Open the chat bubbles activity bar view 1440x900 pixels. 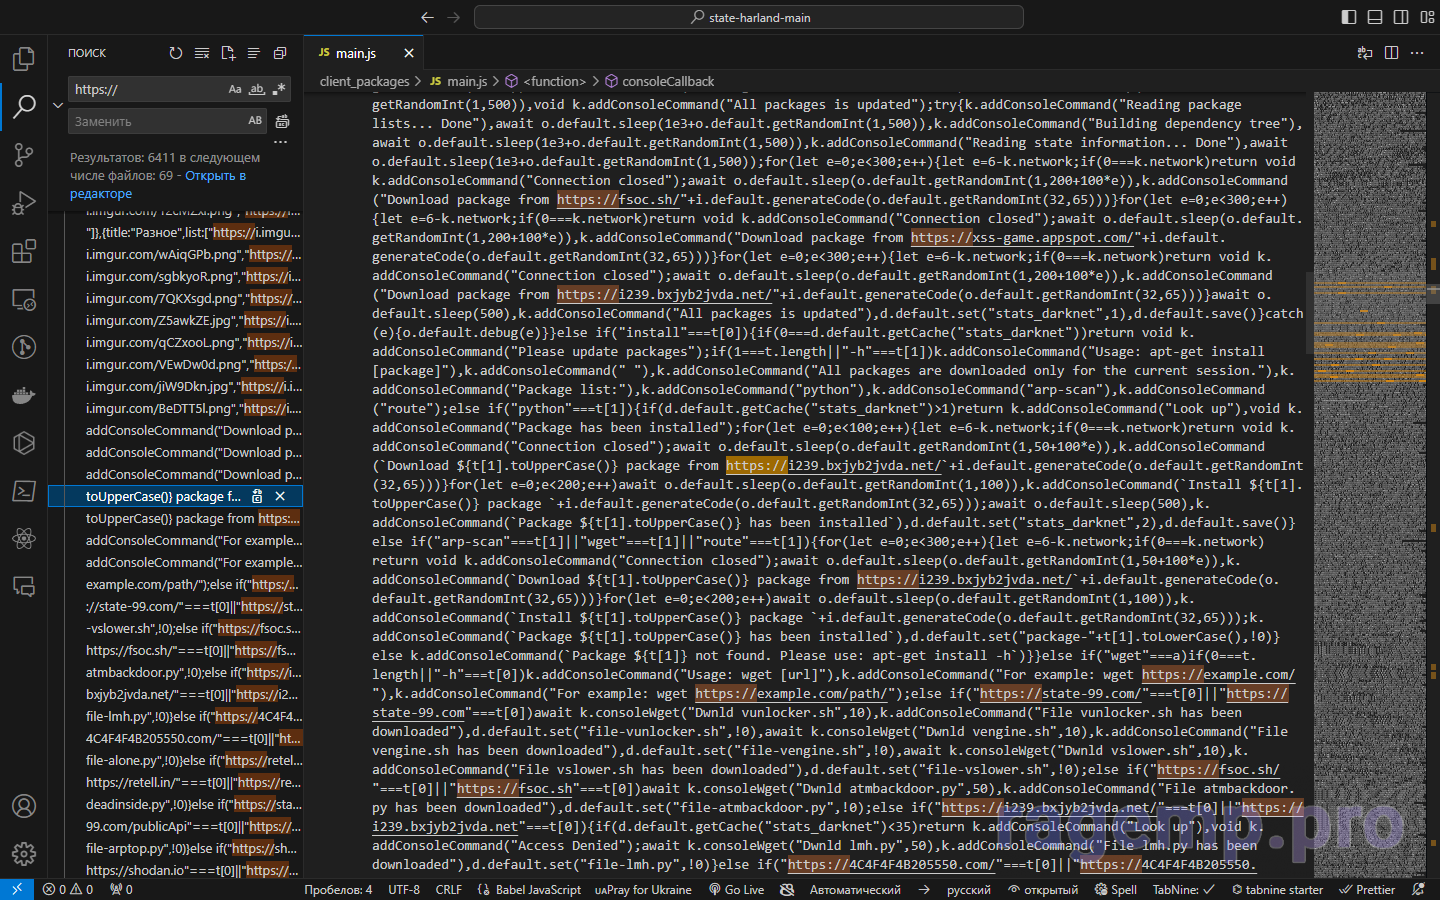point(24,587)
